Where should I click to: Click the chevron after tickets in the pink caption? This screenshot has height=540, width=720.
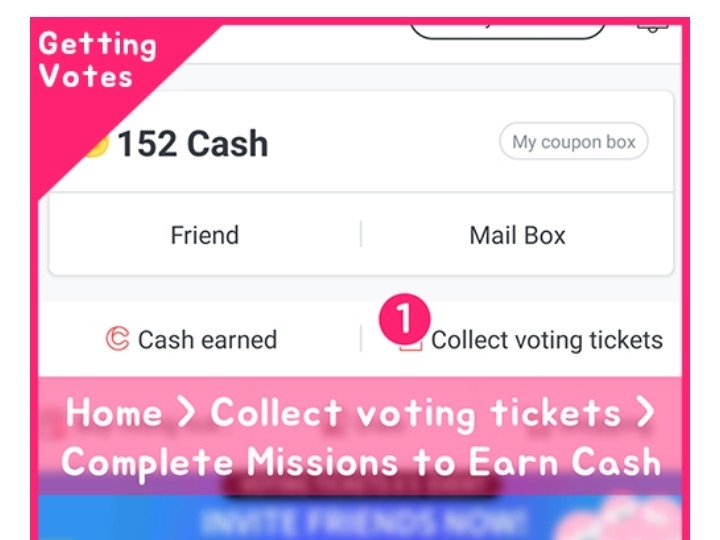[645, 414]
